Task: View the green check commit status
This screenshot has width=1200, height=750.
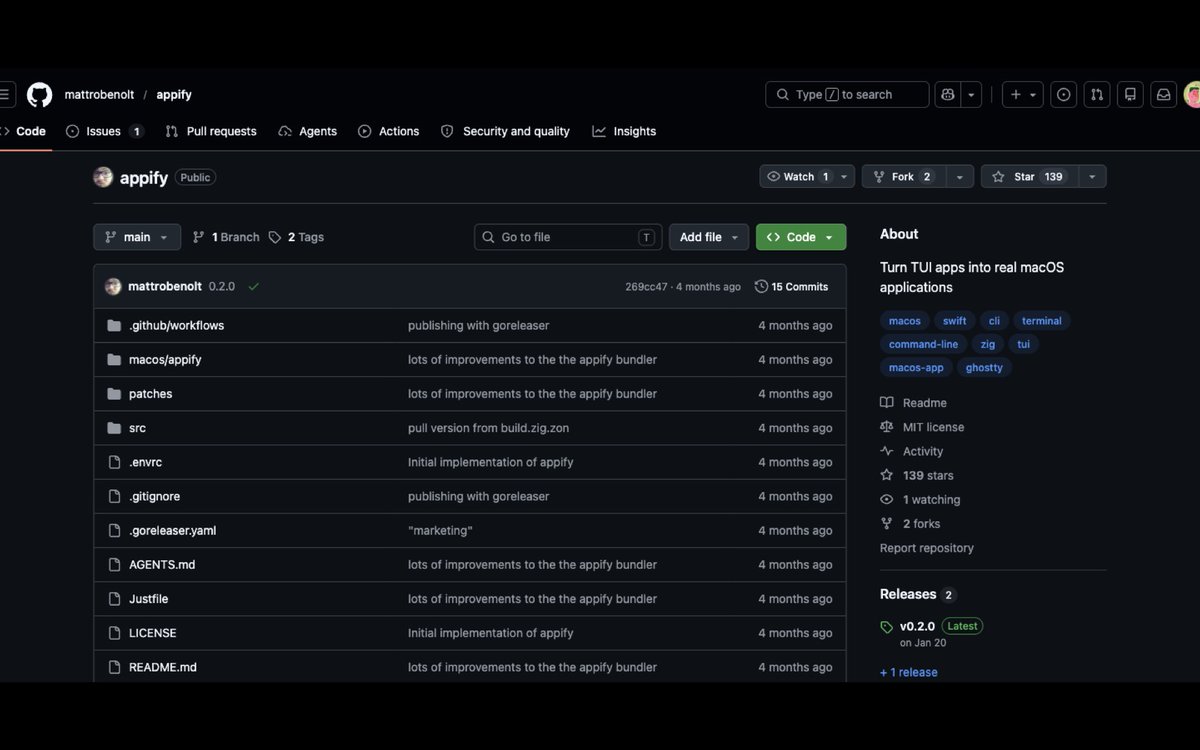Action: click(254, 286)
